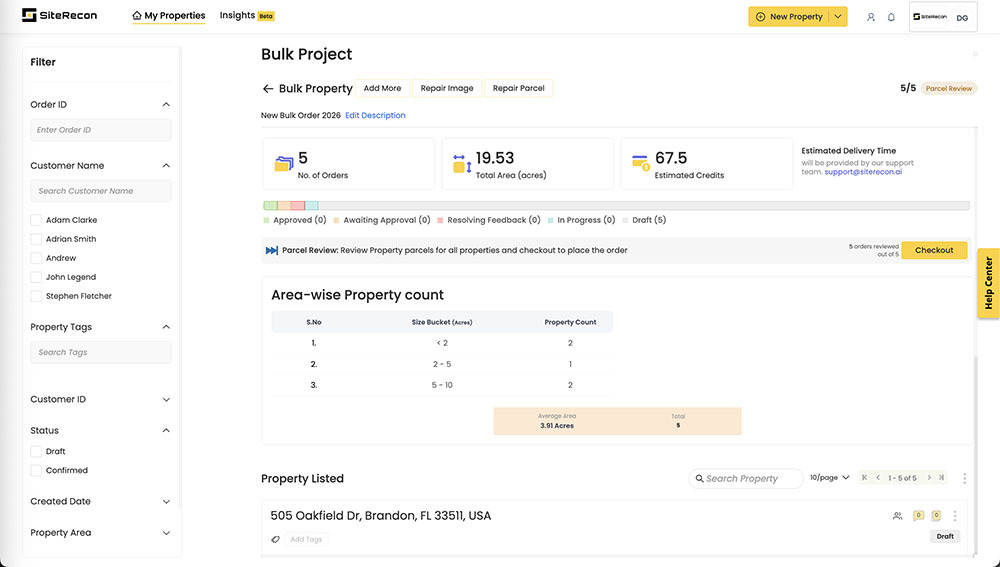Jump to the last page of properties

941,478
